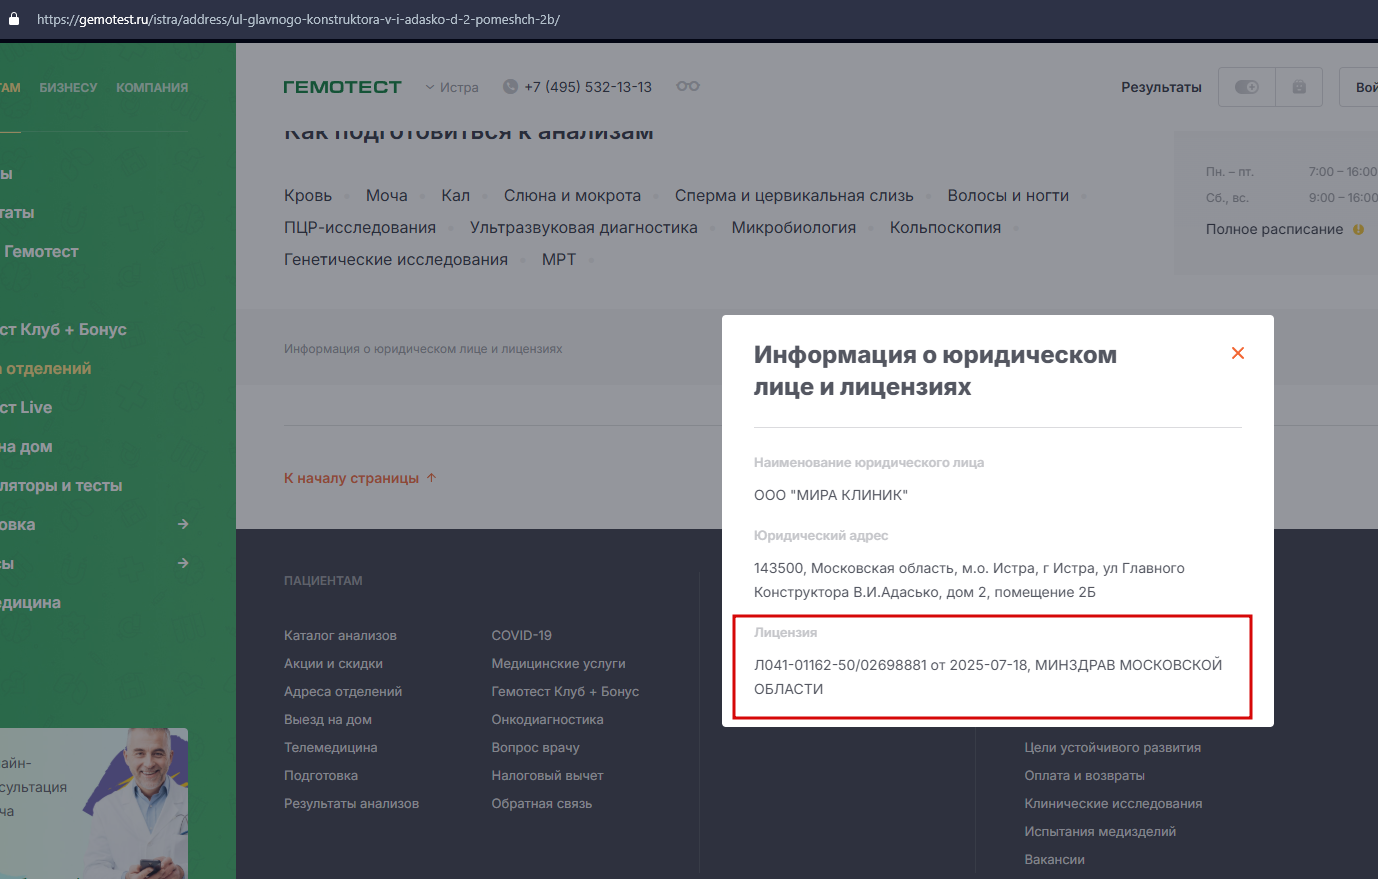Open footer Подготовка link
1378x879 pixels.
(321, 775)
